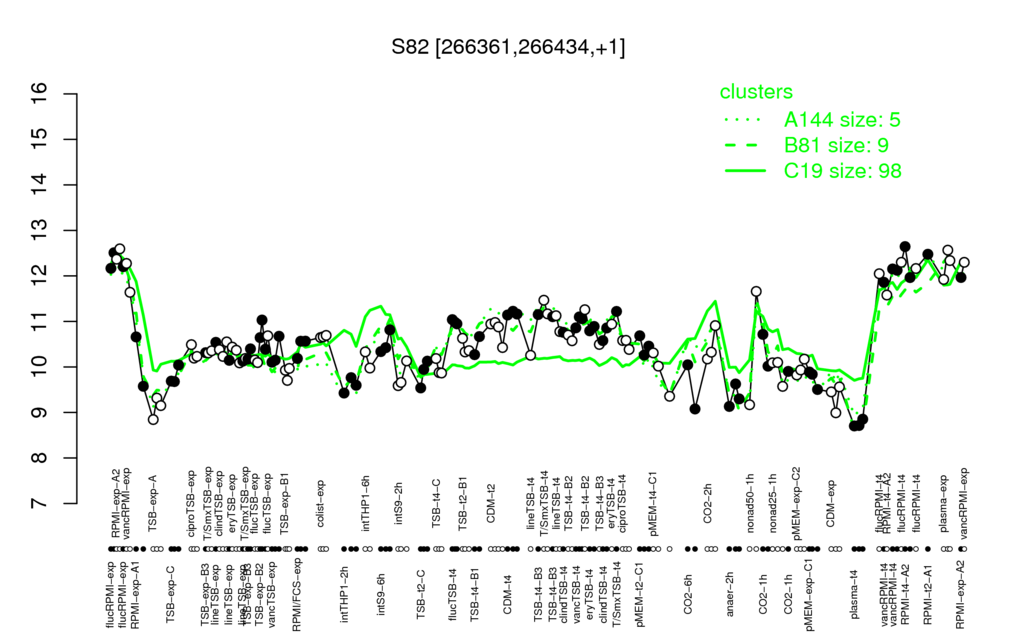Click the chart title "S82 [266361,266434,+1]"
Image resolution: width=1024 pixels, height=640 pixels.
click(508, 48)
